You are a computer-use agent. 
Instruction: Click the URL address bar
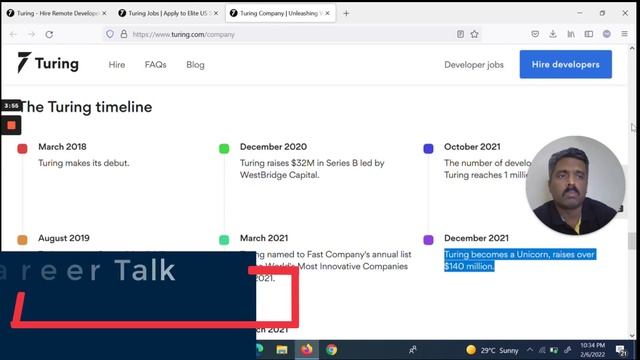coord(292,35)
